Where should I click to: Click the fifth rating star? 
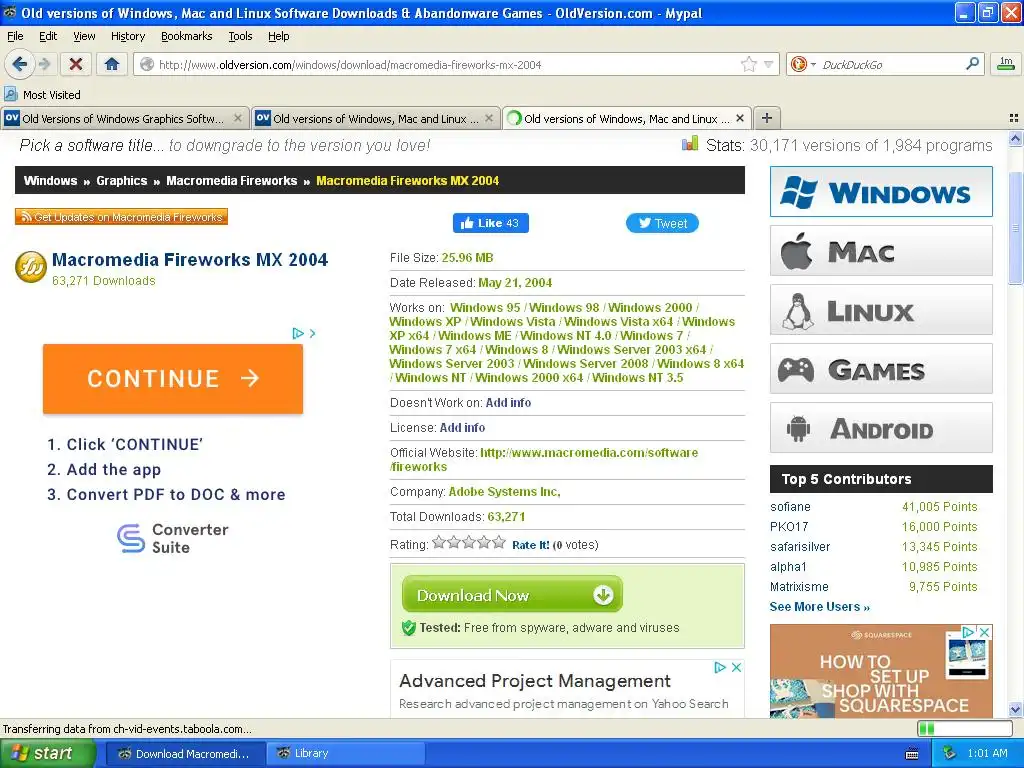[499, 542]
